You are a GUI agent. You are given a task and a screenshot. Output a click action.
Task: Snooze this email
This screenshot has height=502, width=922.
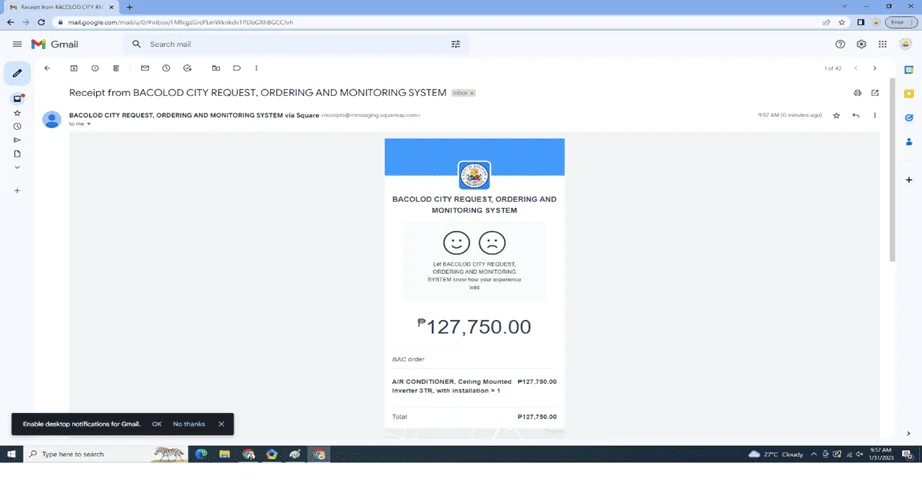click(166, 68)
